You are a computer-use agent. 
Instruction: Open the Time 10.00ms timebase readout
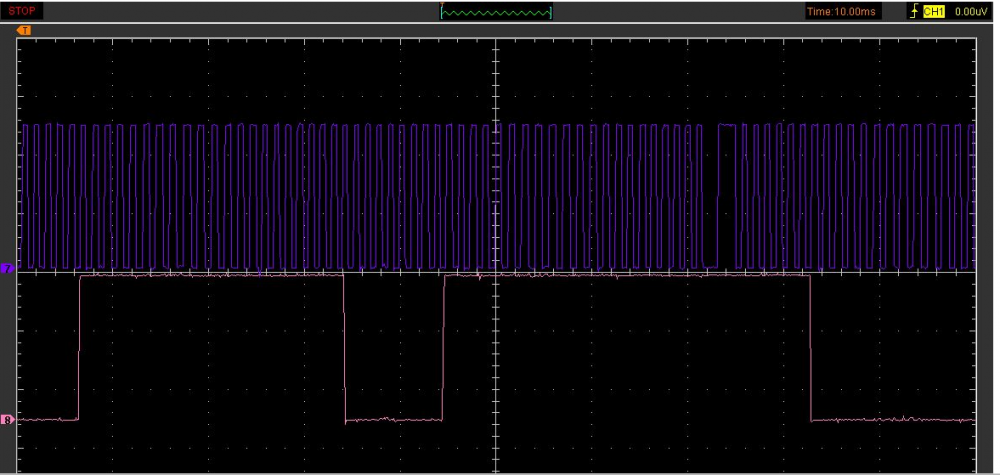[840, 12]
